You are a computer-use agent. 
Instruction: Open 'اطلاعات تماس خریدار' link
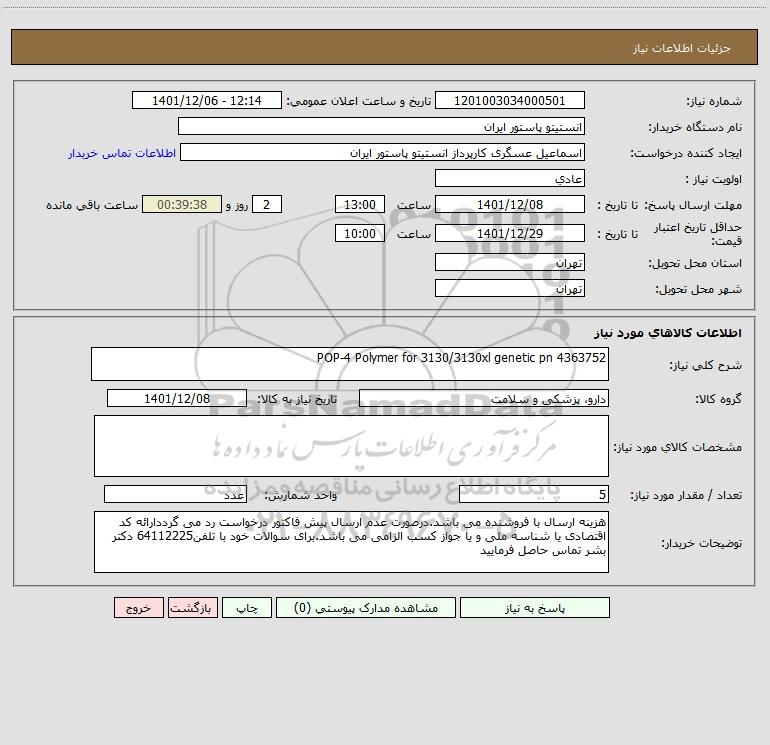pyautogui.click(x=122, y=153)
